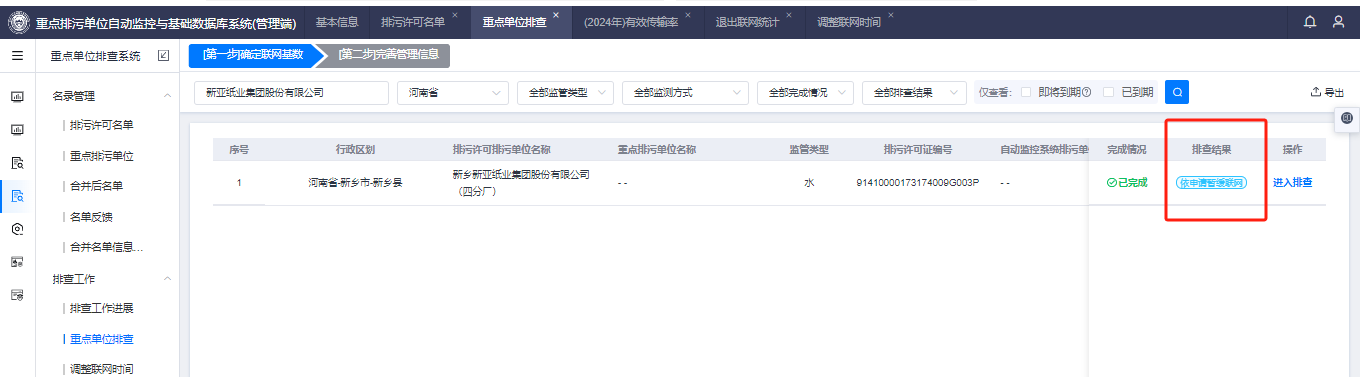Switch to the 基本信息 tab
Image resolution: width=1360 pixels, height=377 pixels.
(x=337, y=21)
